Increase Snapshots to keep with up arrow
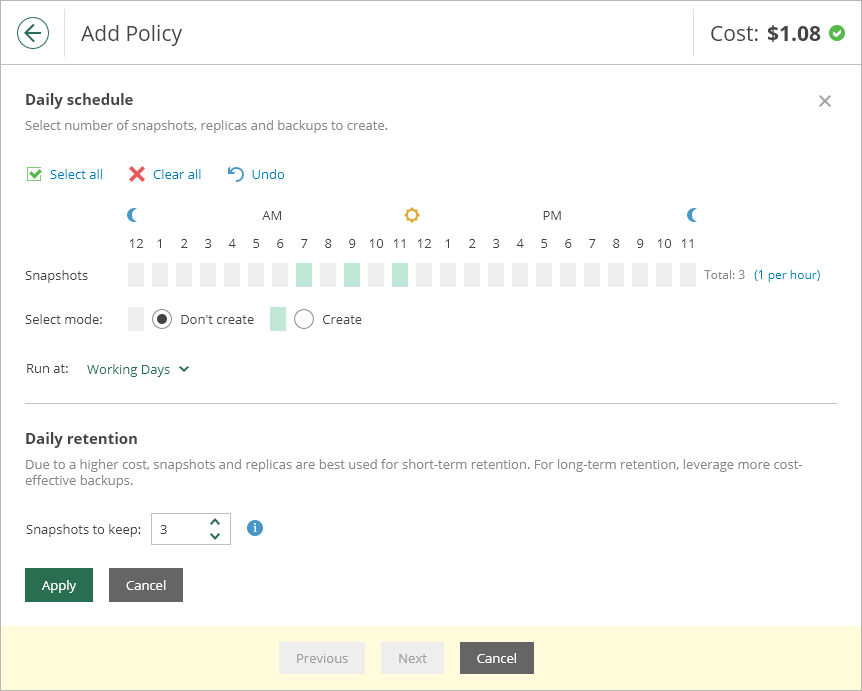The width and height of the screenshot is (862, 691). point(215,522)
